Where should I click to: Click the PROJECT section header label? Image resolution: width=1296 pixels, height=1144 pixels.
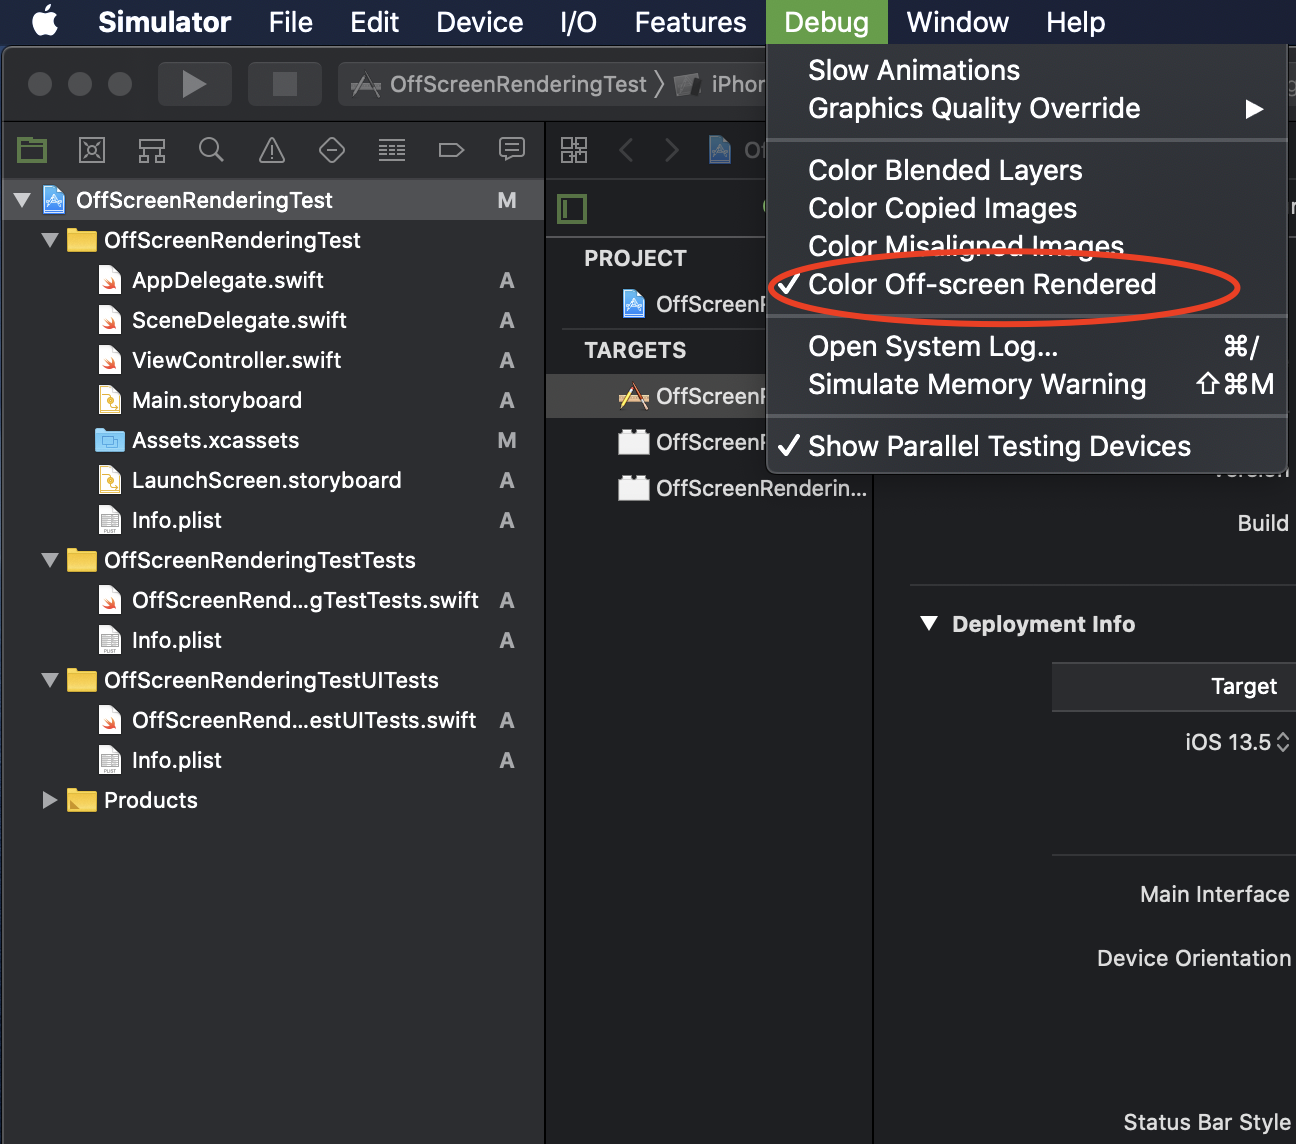(x=635, y=258)
